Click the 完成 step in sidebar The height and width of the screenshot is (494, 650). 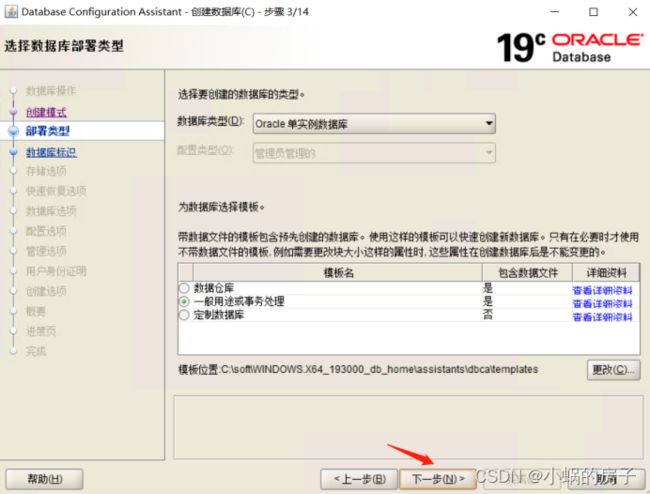pyautogui.click(x=36, y=351)
